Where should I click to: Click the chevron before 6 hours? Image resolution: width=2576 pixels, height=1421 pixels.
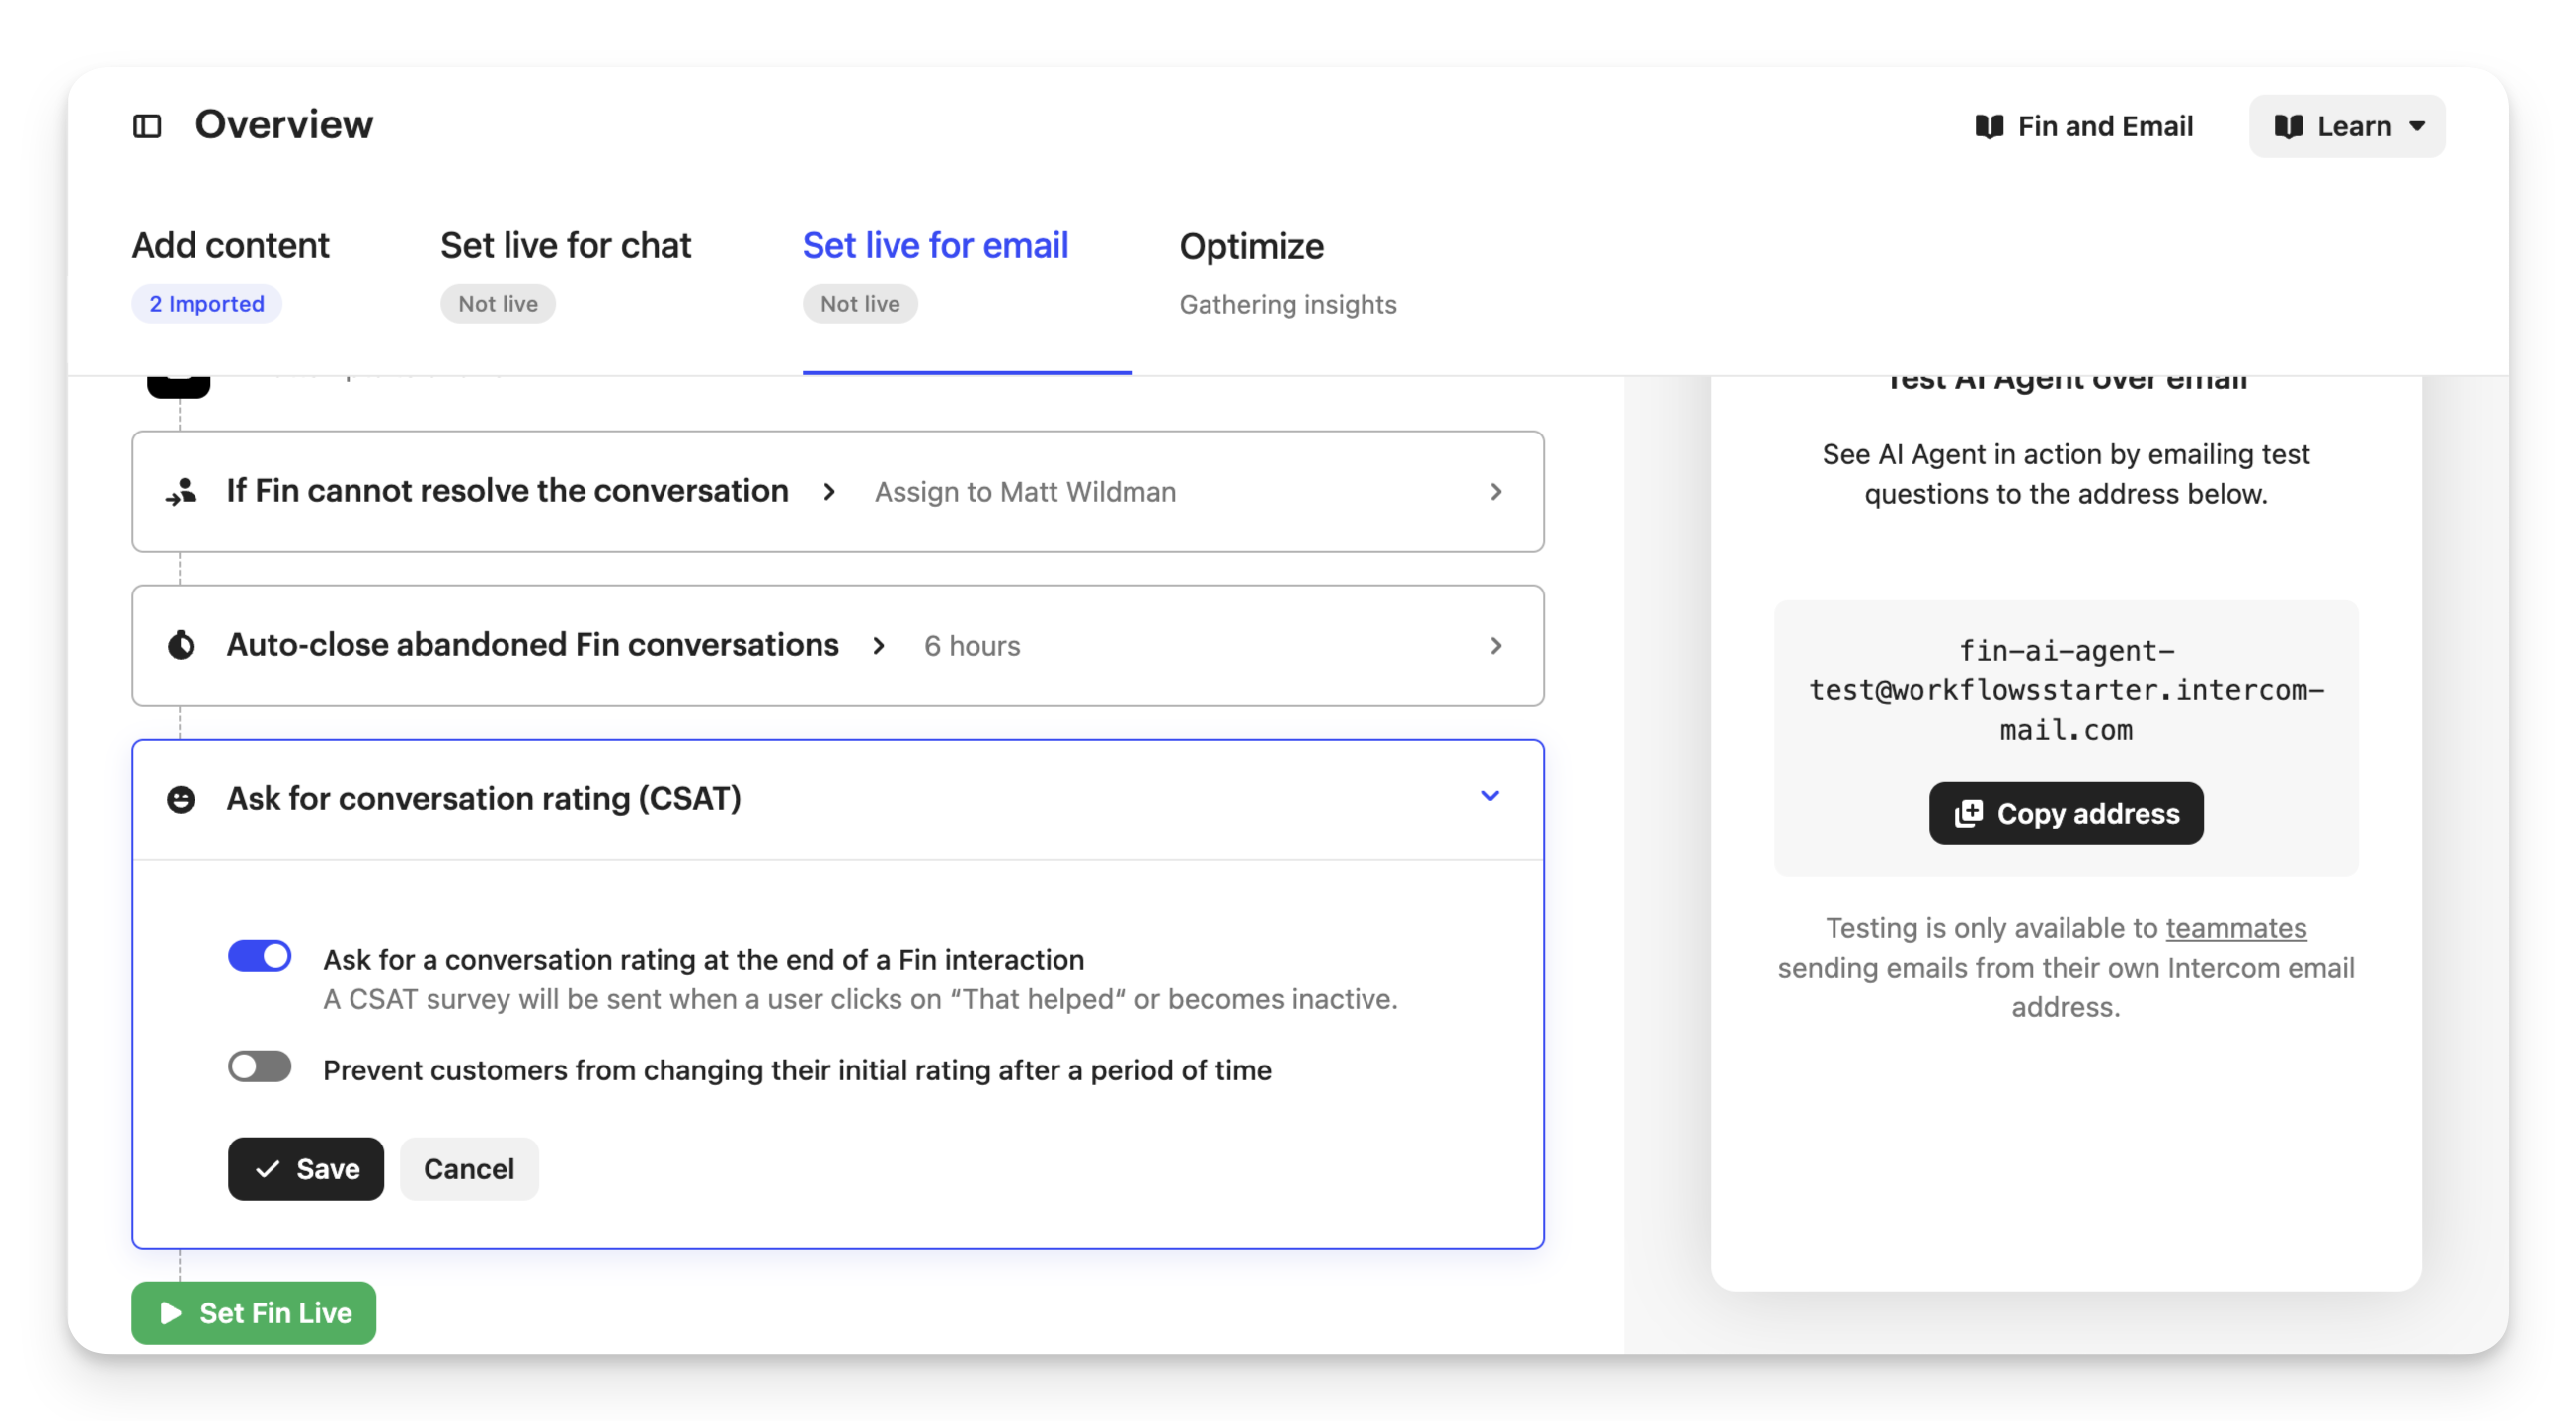pyautogui.click(x=878, y=645)
